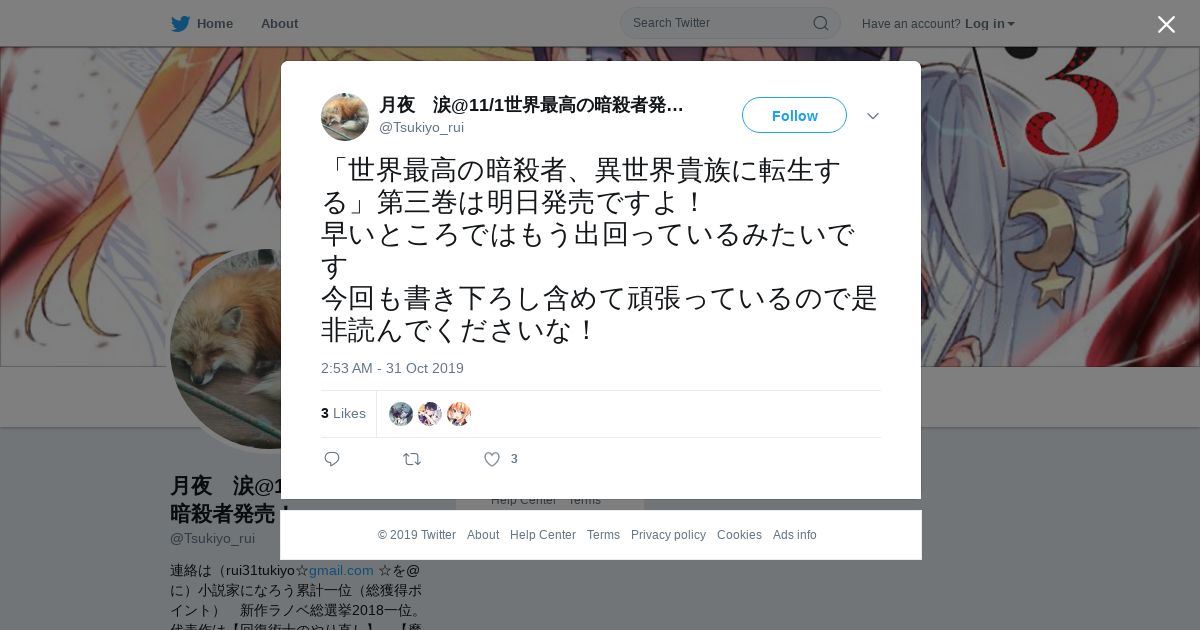Click the search magnifier icon
This screenshot has height=630, width=1200.
pyautogui.click(x=820, y=23)
